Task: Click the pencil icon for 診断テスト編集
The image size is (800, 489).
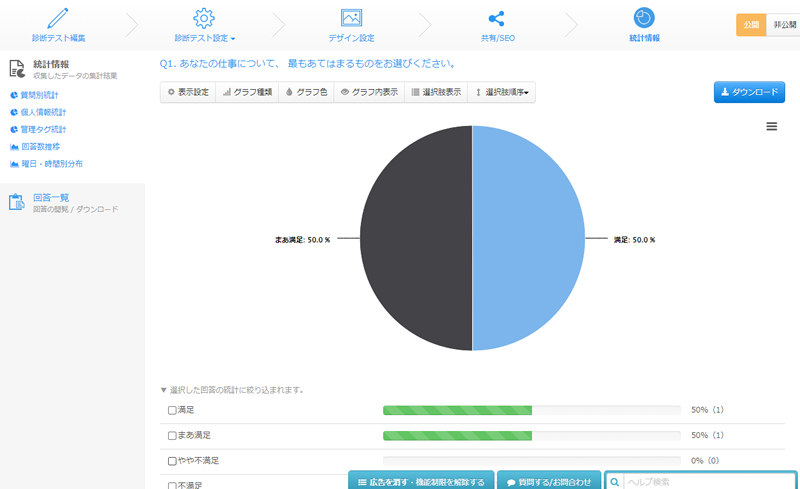Action: pos(59,17)
